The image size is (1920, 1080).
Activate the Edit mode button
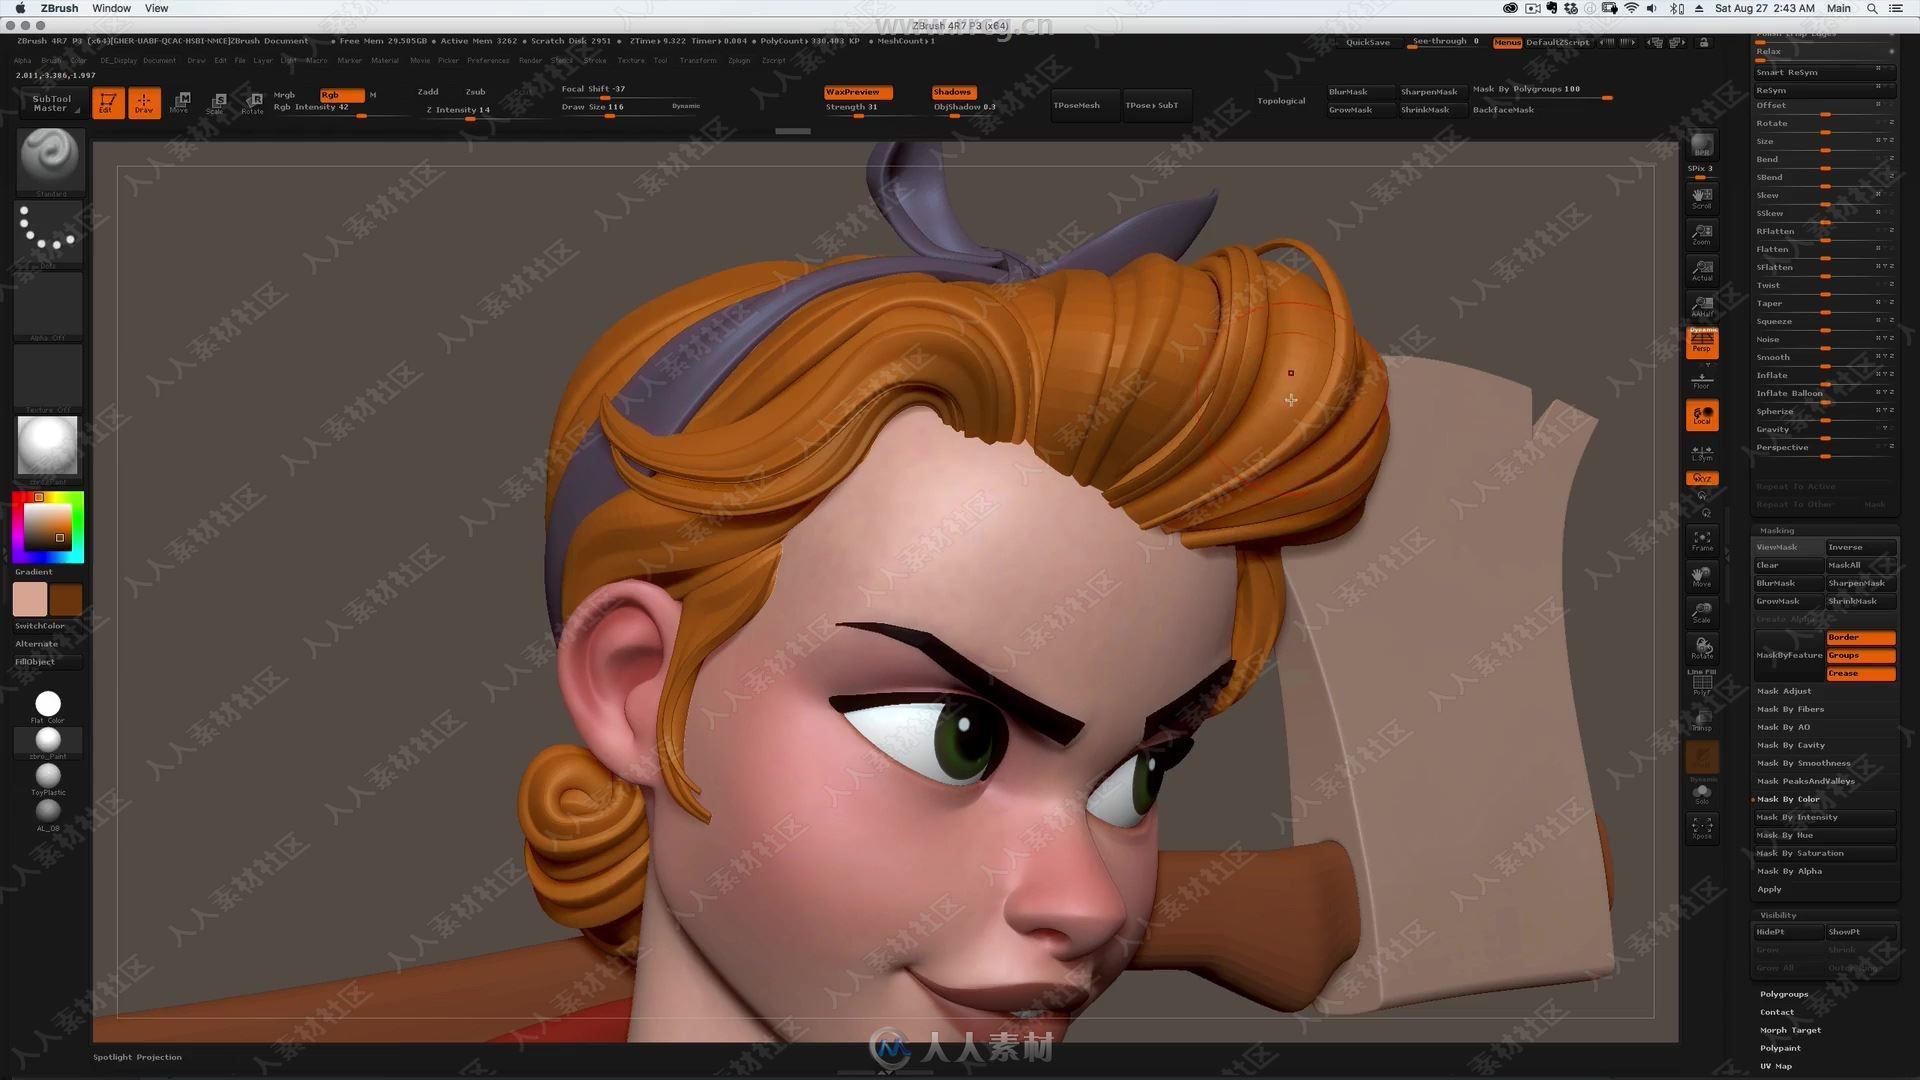click(108, 103)
